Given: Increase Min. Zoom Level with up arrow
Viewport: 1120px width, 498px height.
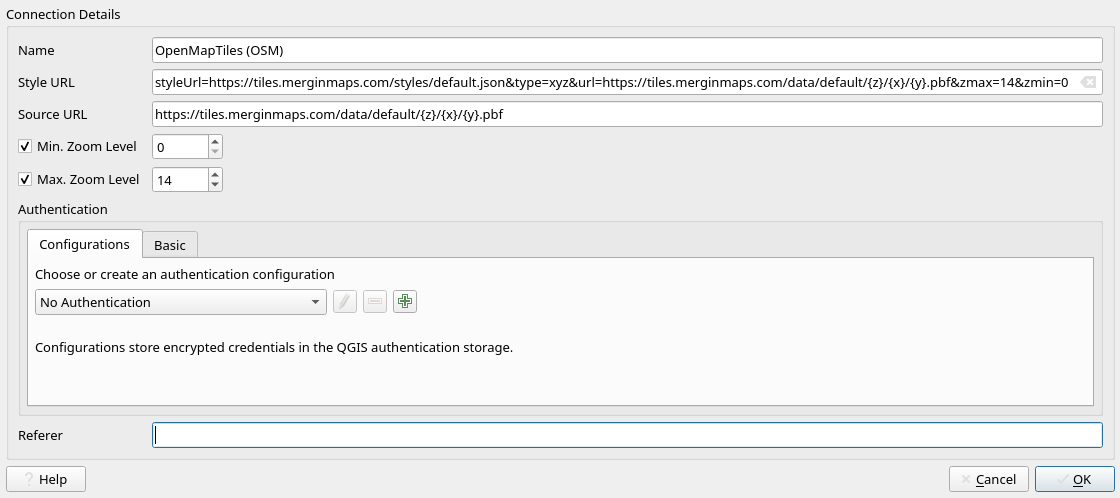Looking at the screenshot, I should (x=215, y=141).
